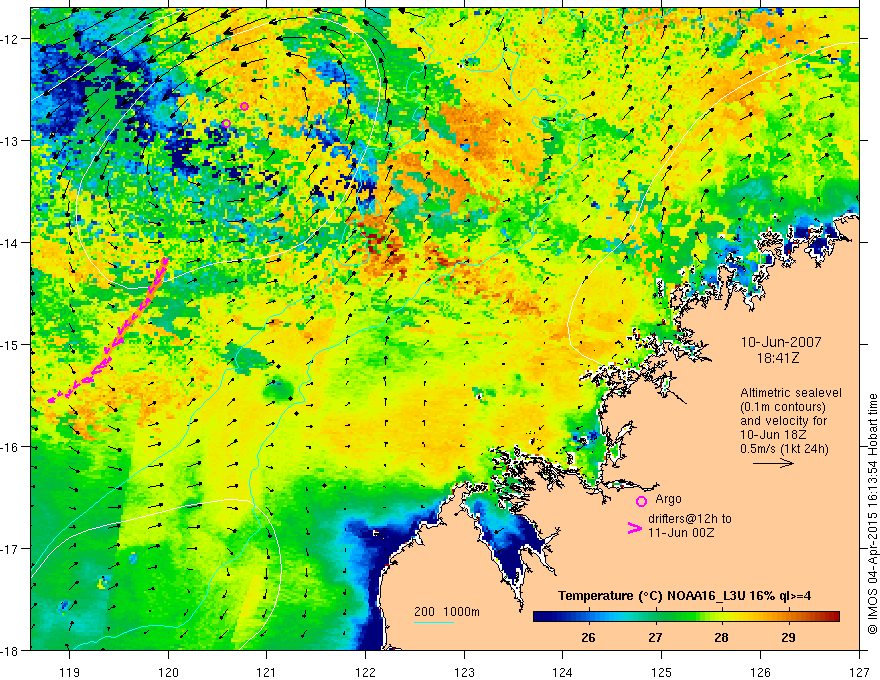Click latitude axis label '-15'
The width and height of the screenshot is (880, 680).
pyautogui.click(x=10, y=344)
